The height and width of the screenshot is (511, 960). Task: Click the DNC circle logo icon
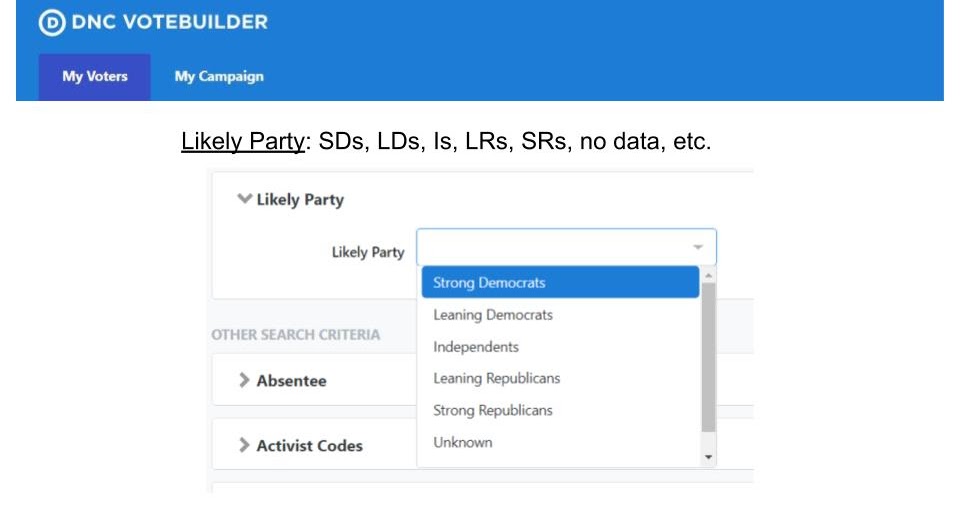click(51, 23)
